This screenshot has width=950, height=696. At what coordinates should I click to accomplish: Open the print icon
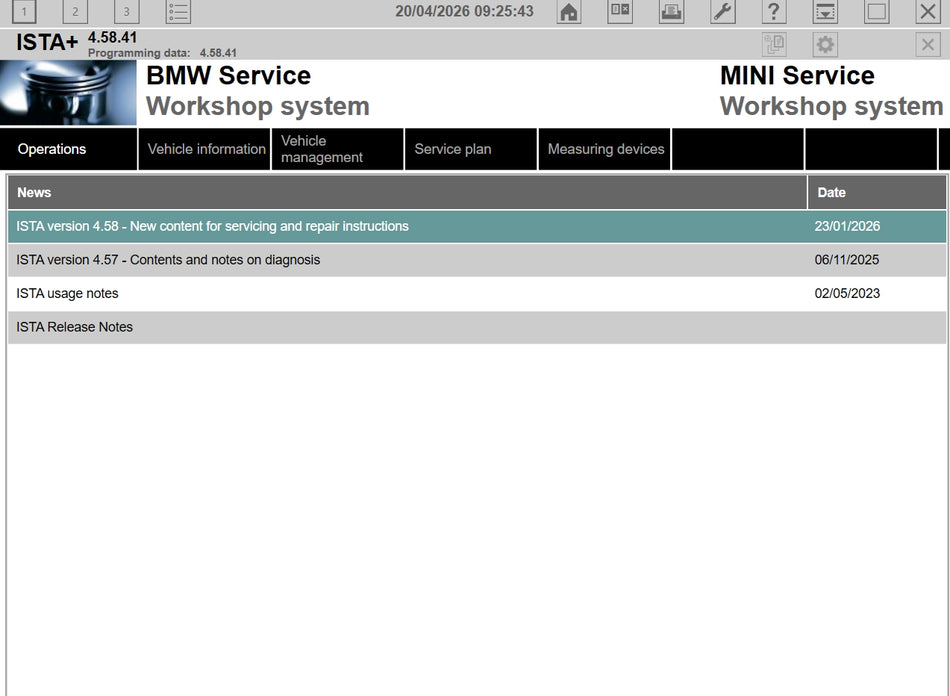coord(671,12)
